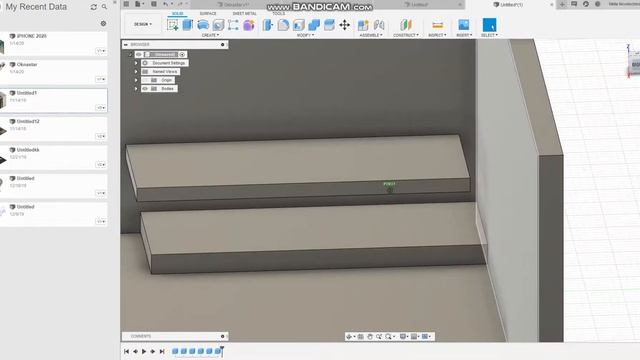Select the Joint tool icon
Screen dimensions: 640x360
[x=379, y=25]
